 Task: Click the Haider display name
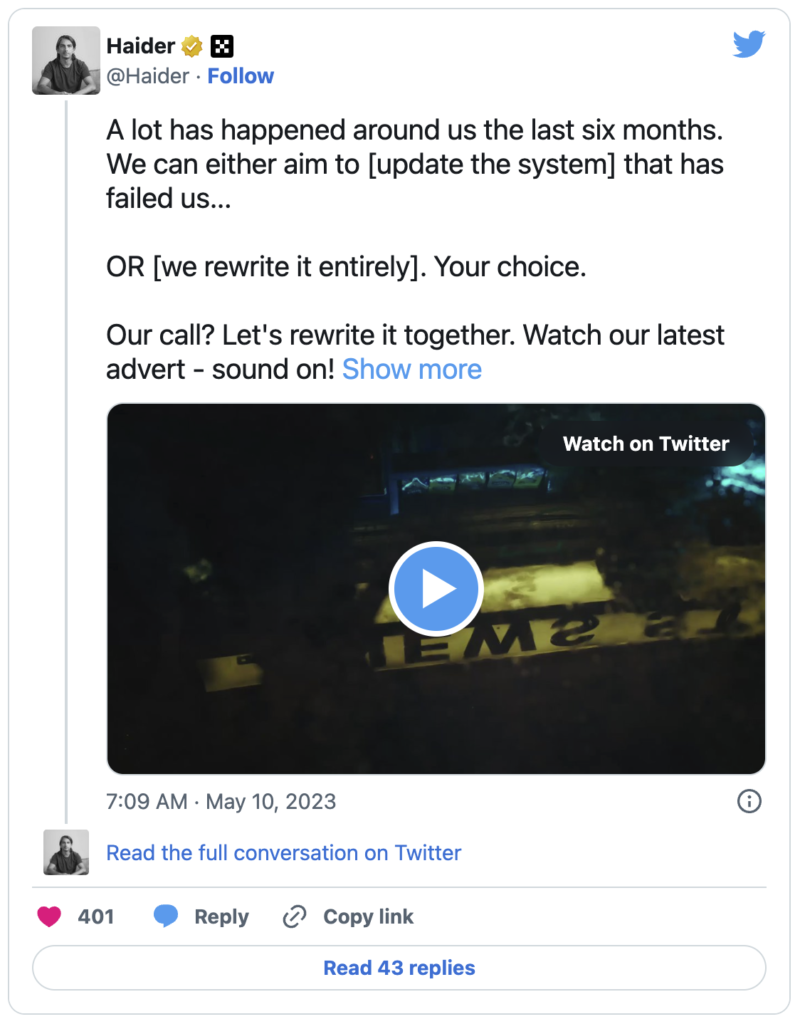pyautogui.click(x=140, y=46)
